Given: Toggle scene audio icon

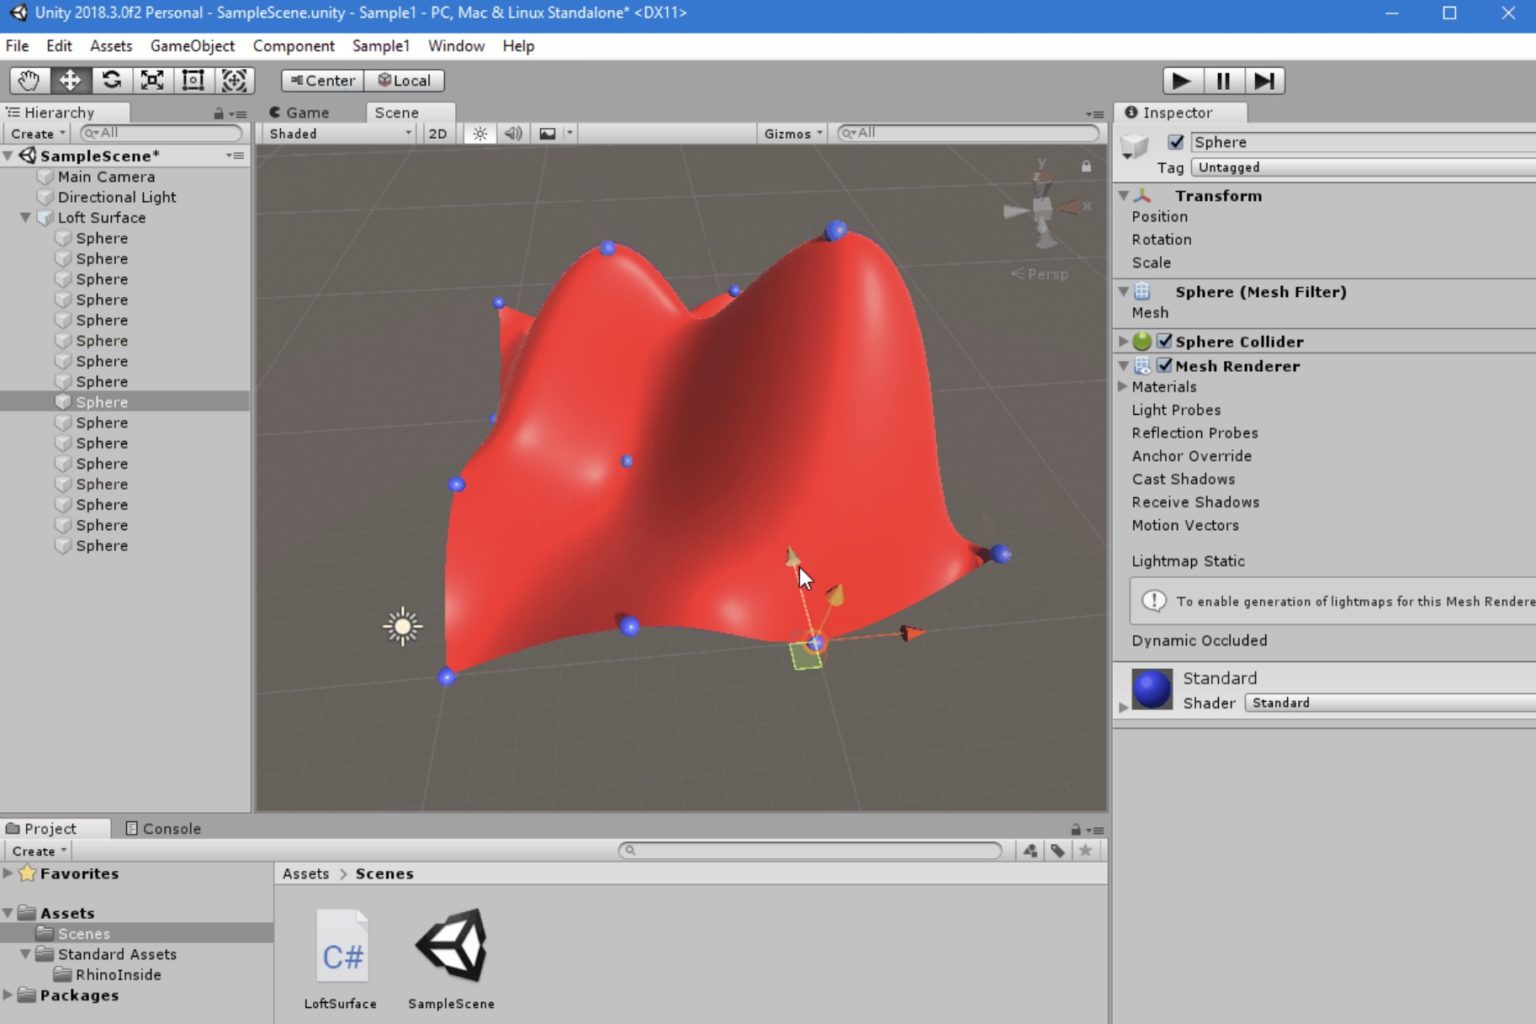Looking at the screenshot, I should (x=513, y=133).
